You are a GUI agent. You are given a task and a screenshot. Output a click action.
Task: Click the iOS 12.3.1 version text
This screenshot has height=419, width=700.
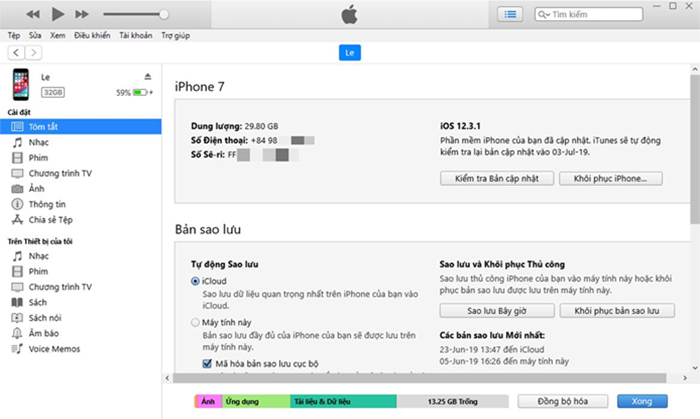[460, 126]
